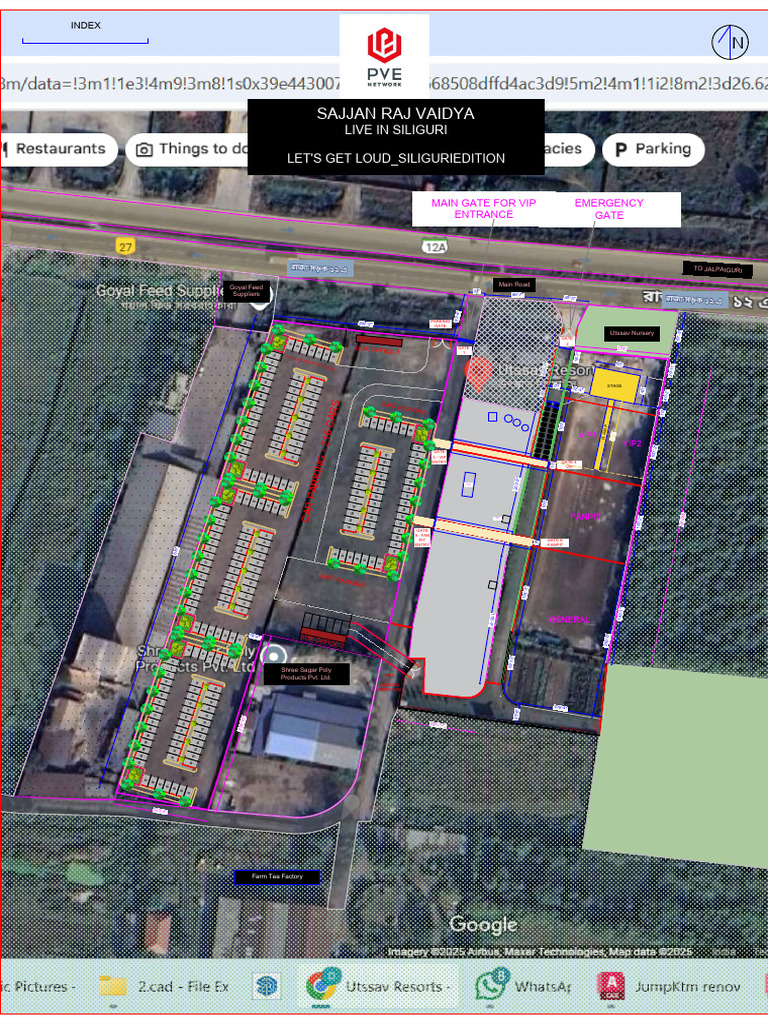Click the FANPIT zone label
This screenshot has width=768, height=1024.
(x=585, y=517)
